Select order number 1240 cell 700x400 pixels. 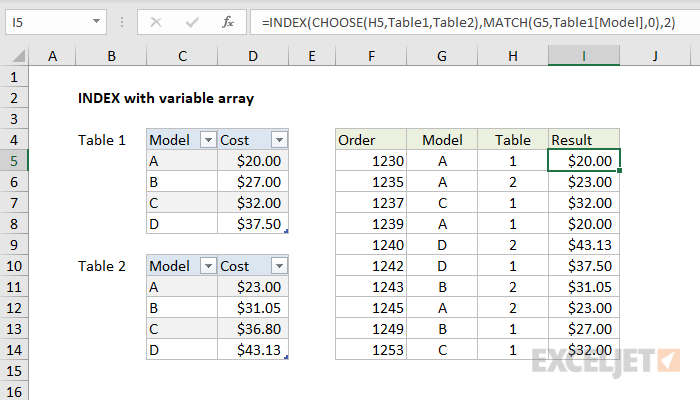[371, 245]
